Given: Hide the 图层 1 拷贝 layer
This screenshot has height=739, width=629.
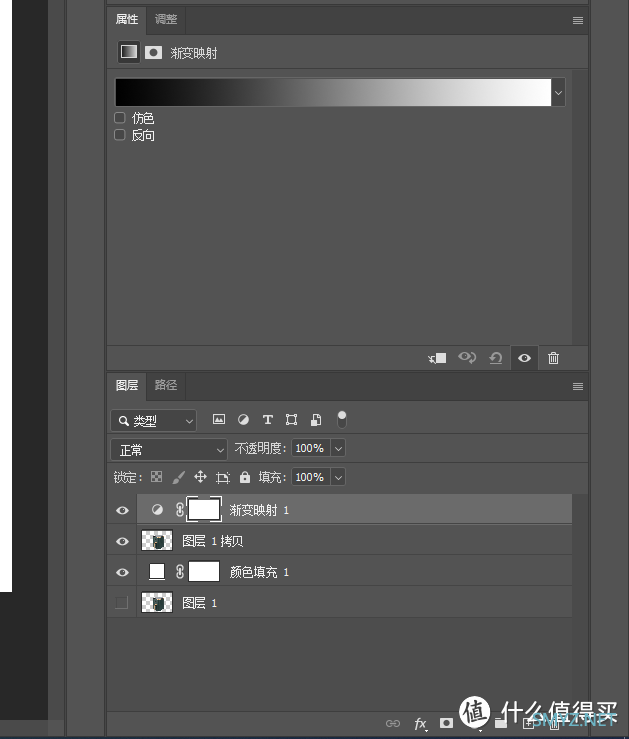Looking at the screenshot, I should pos(122,541).
